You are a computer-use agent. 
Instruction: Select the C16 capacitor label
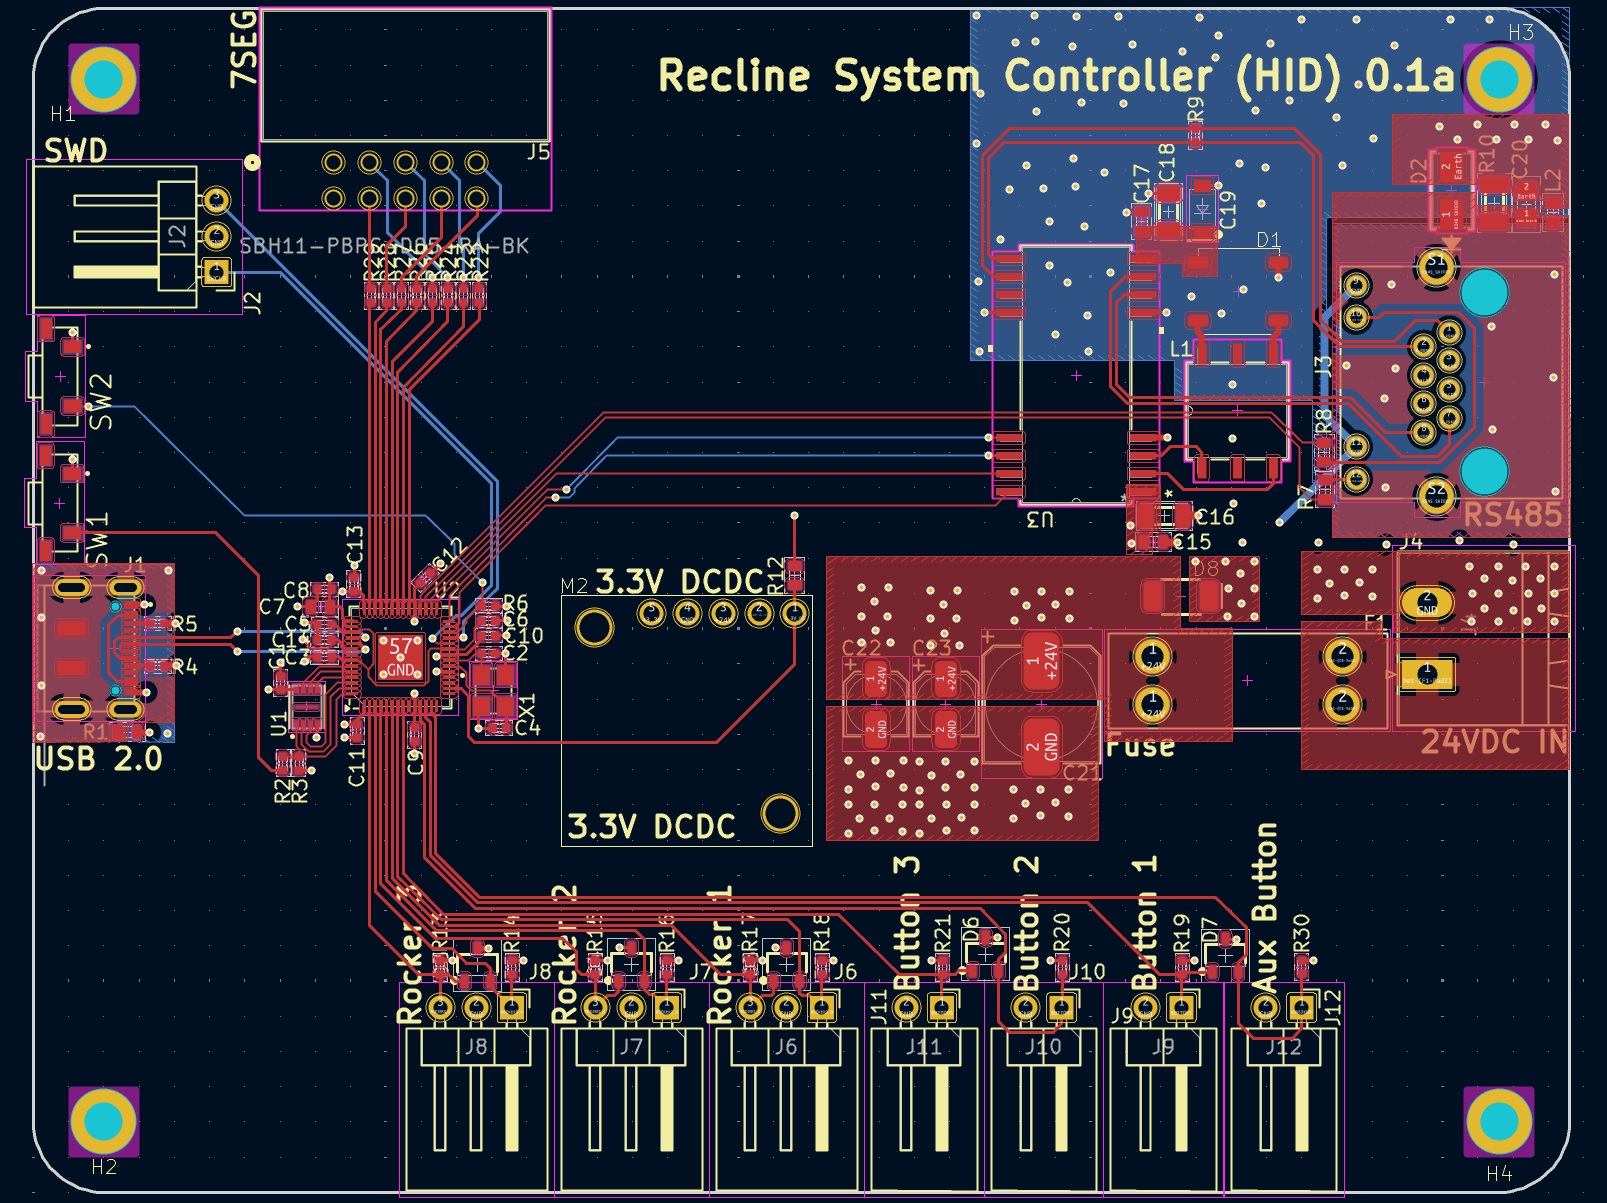pyautogui.click(x=1215, y=517)
